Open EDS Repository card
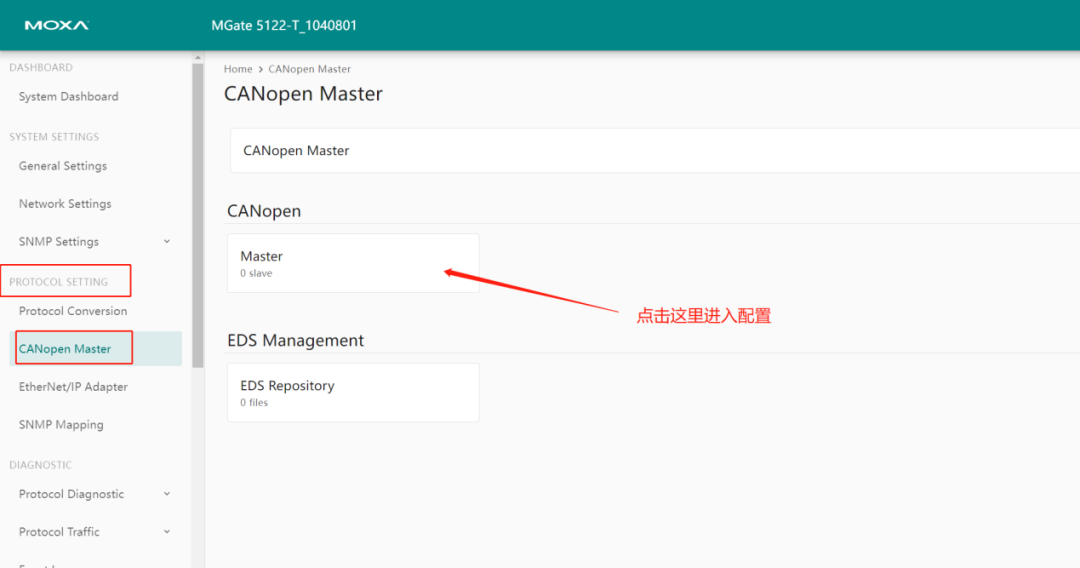The image size is (1080, 568). tap(353, 392)
